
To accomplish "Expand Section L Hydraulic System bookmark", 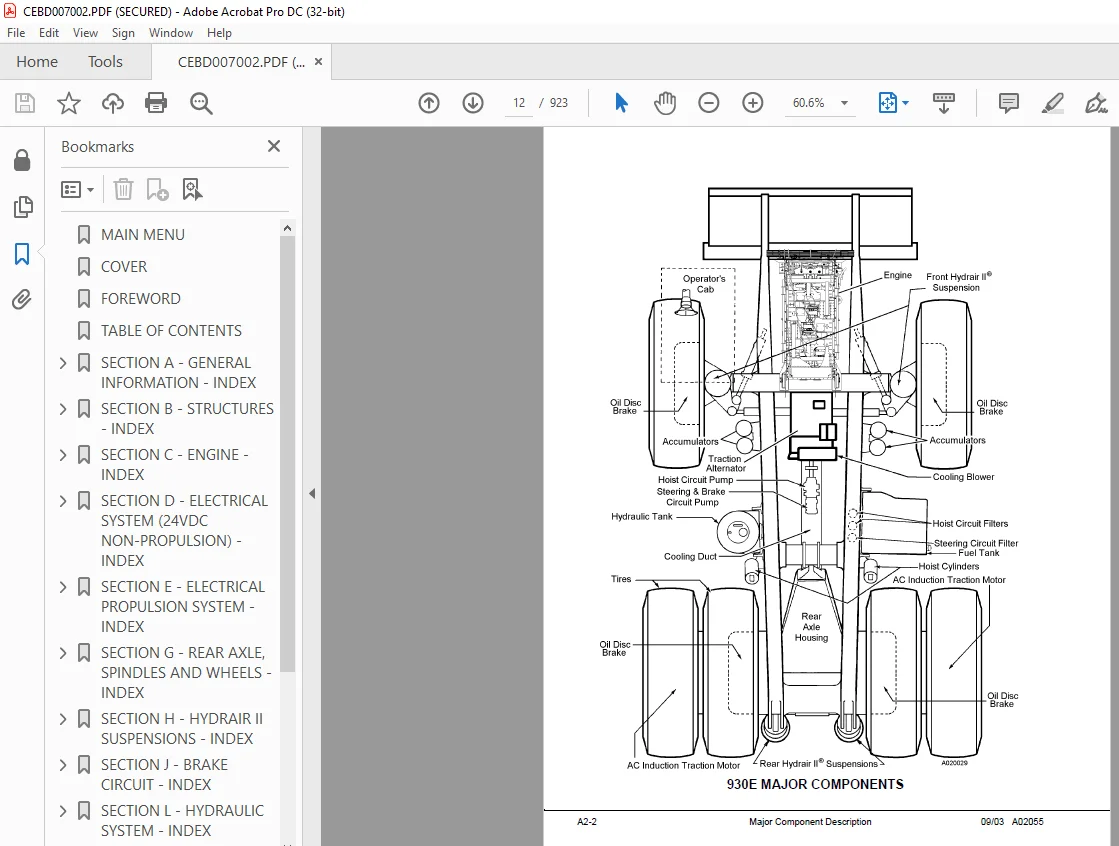I will coord(63,811).
